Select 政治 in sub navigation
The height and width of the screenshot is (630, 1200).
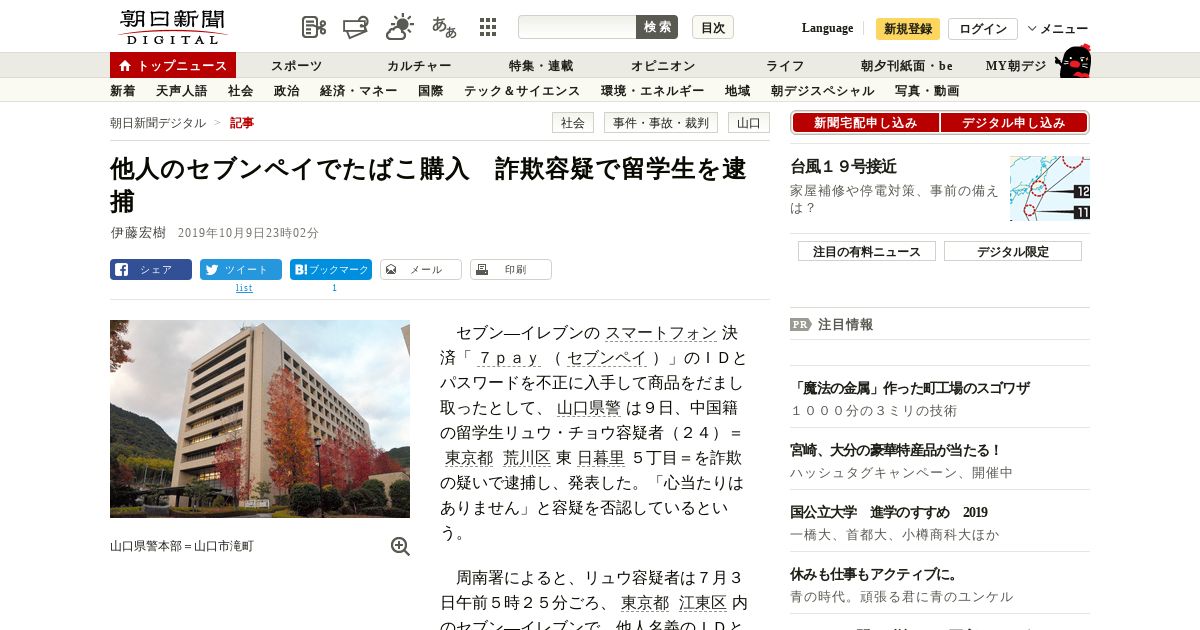click(287, 91)
